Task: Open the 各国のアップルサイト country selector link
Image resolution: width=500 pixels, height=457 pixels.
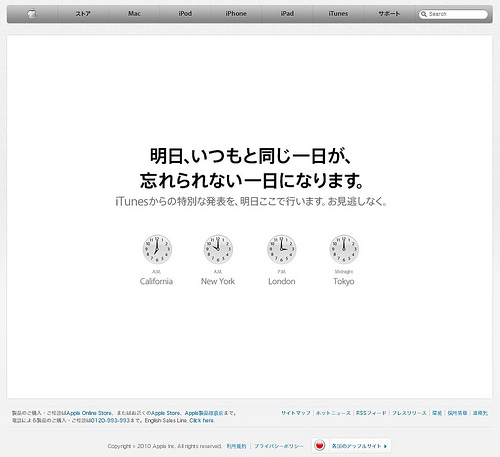Action: (359, 446)
